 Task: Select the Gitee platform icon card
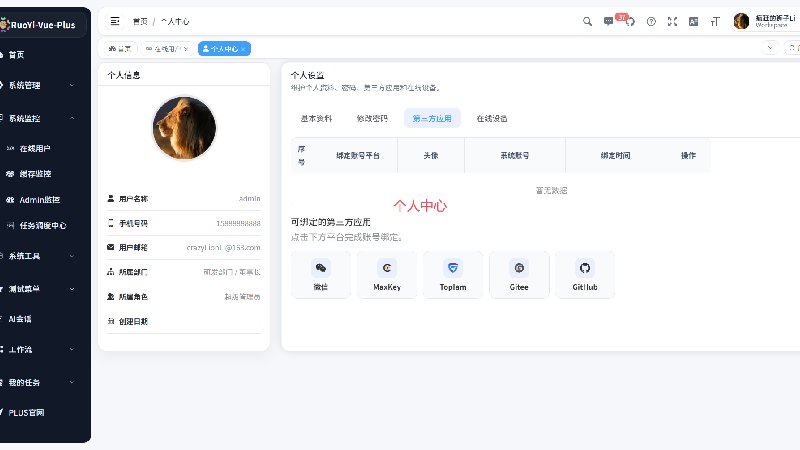tap(519, 274)
